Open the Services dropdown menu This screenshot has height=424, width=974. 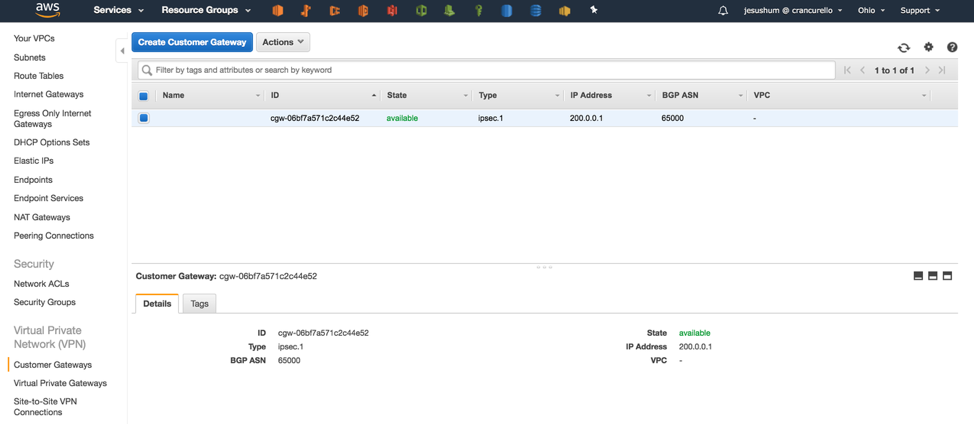118,10
